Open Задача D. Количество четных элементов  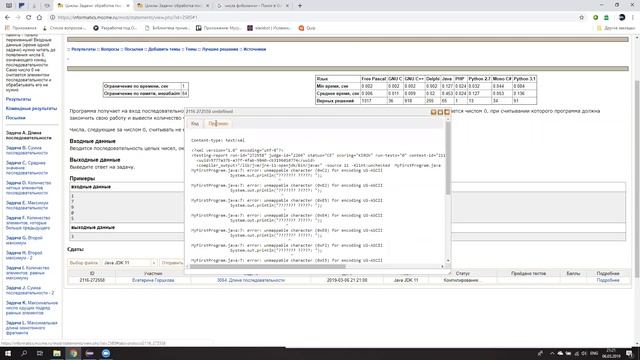[x=29, y=188]
